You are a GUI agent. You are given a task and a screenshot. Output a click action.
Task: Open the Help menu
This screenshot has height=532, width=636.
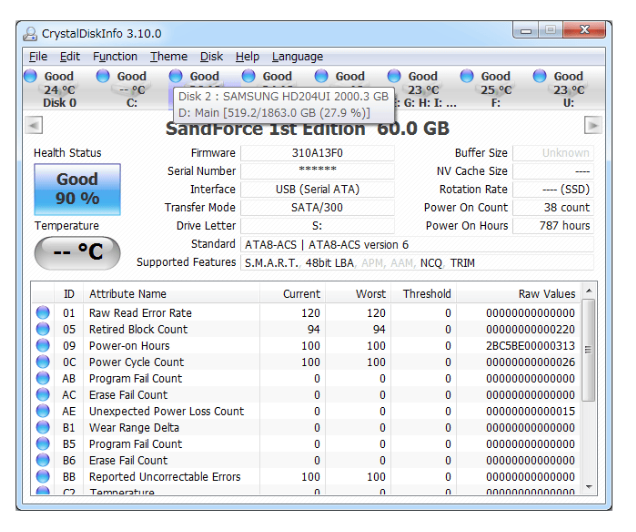(247, 56)
